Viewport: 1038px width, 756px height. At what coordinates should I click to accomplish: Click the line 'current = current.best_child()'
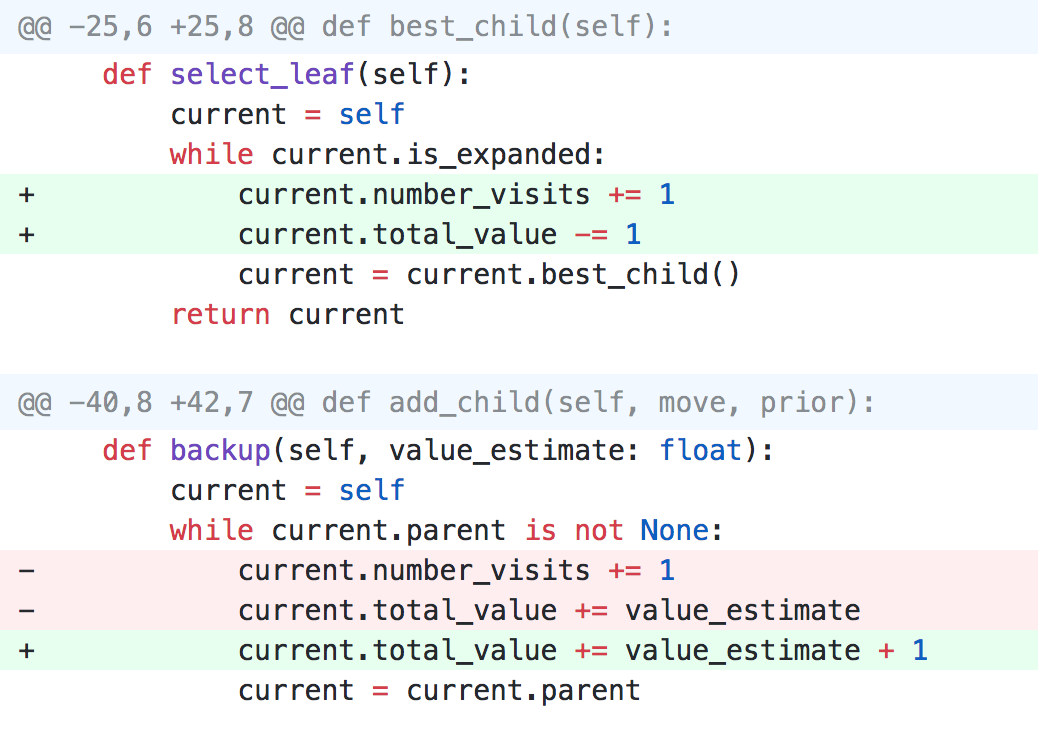(x=489, y=275)
